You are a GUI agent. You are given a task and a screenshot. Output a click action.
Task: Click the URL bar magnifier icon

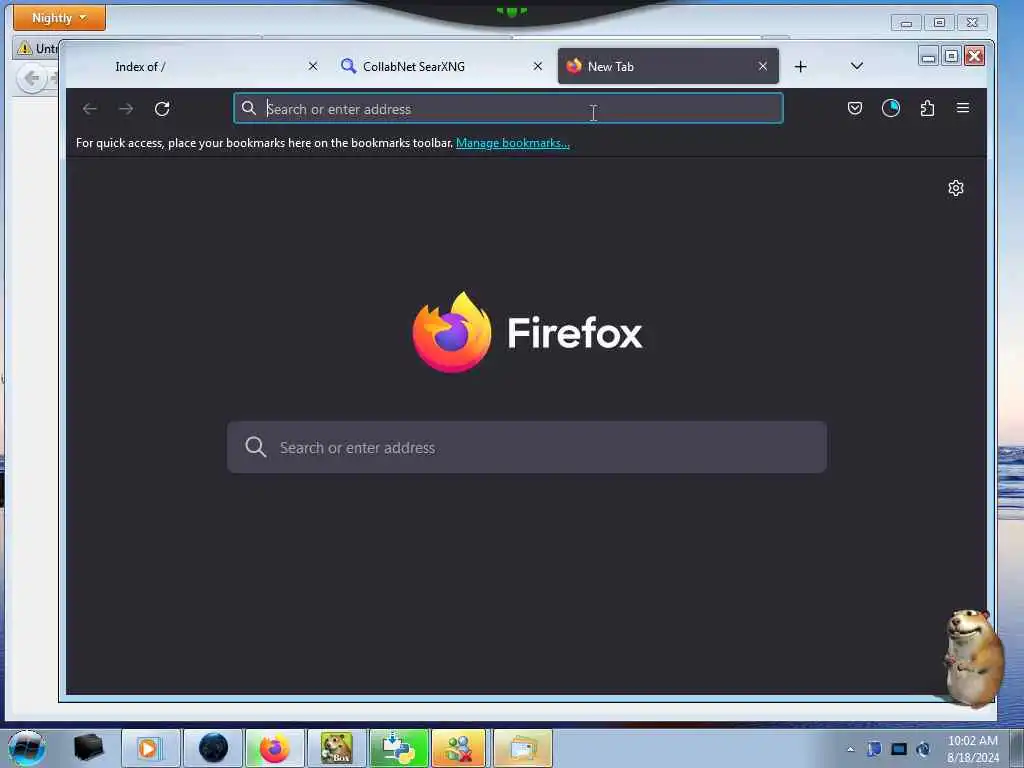[249, 108]
